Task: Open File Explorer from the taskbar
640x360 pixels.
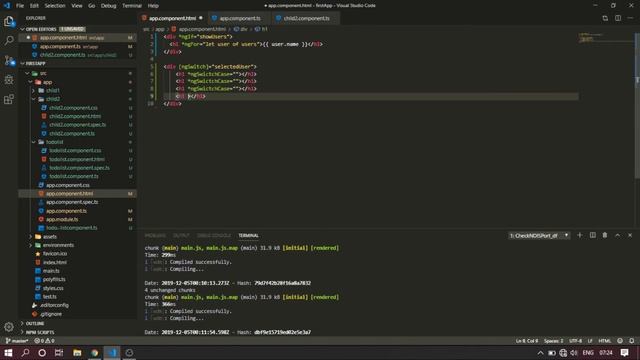Action: coord(77,353)
